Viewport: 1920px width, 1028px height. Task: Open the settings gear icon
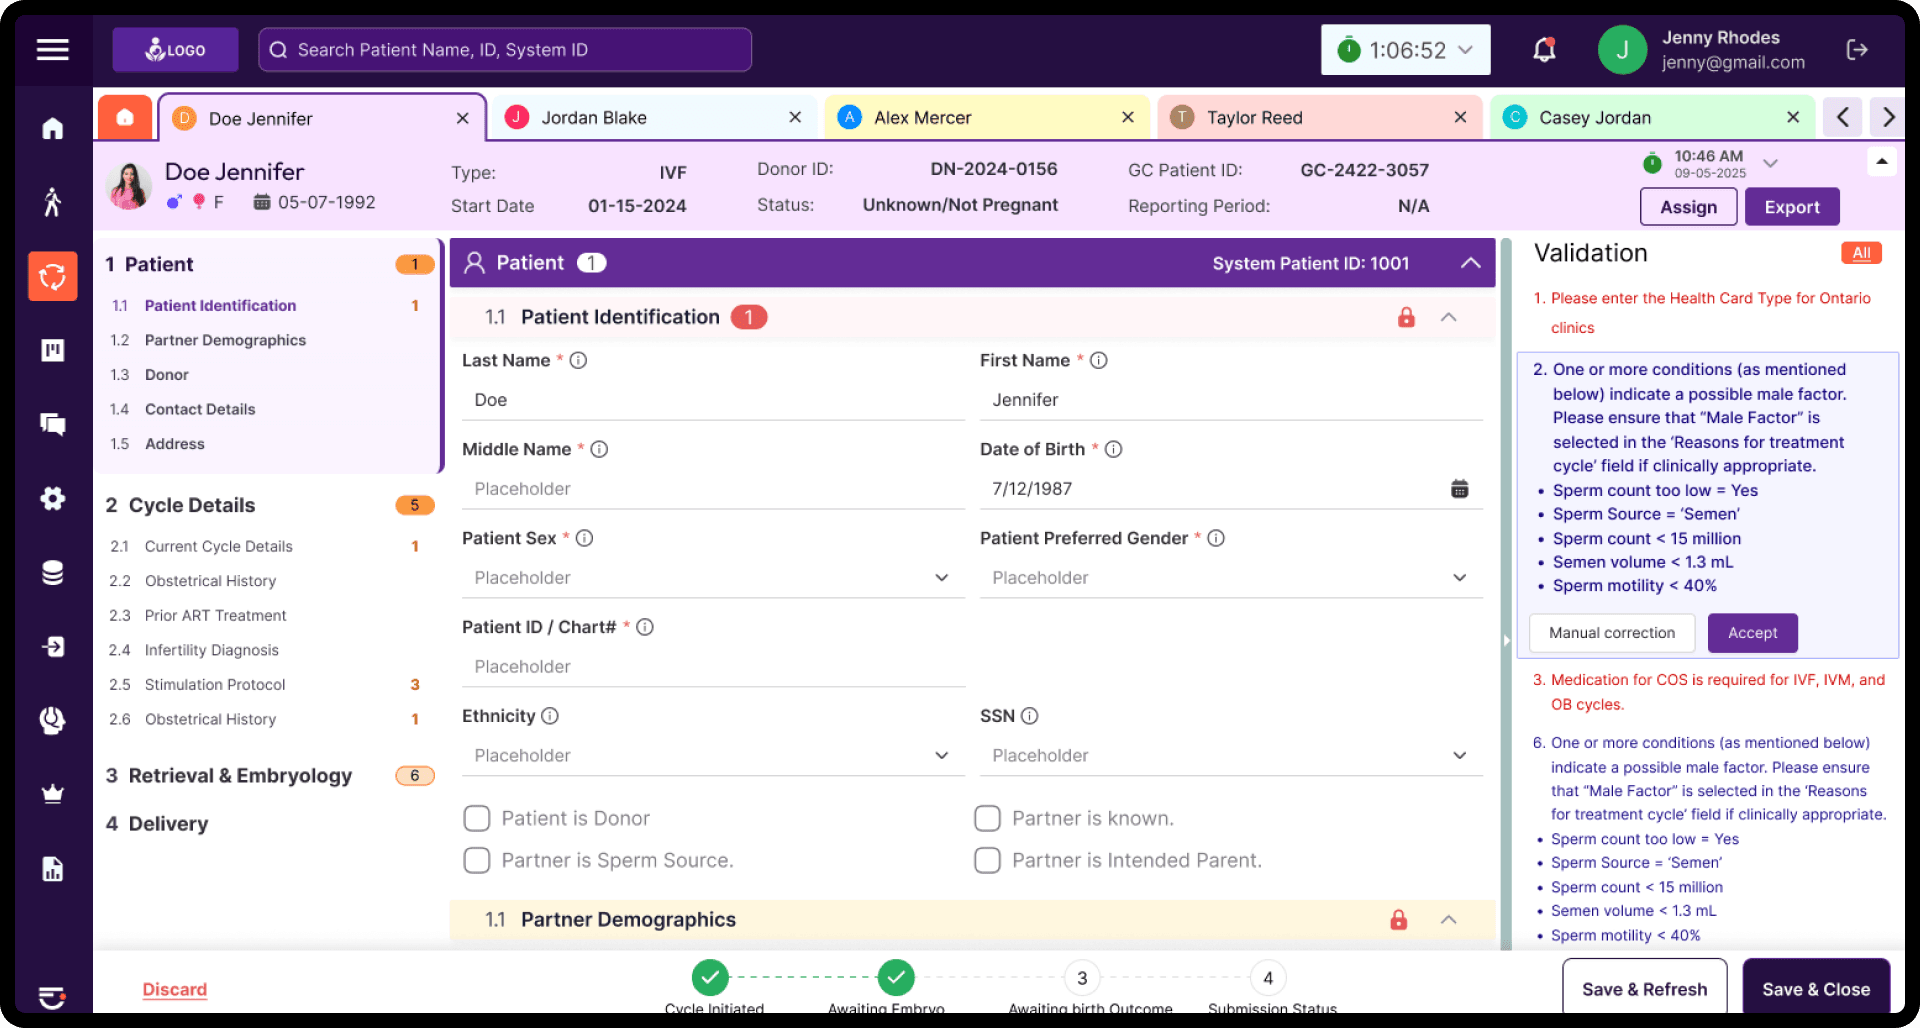click(x=52, y=498)
